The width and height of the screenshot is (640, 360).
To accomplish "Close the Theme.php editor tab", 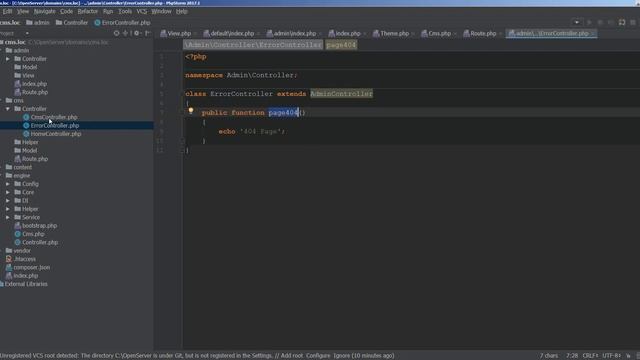I will point(413,33).
